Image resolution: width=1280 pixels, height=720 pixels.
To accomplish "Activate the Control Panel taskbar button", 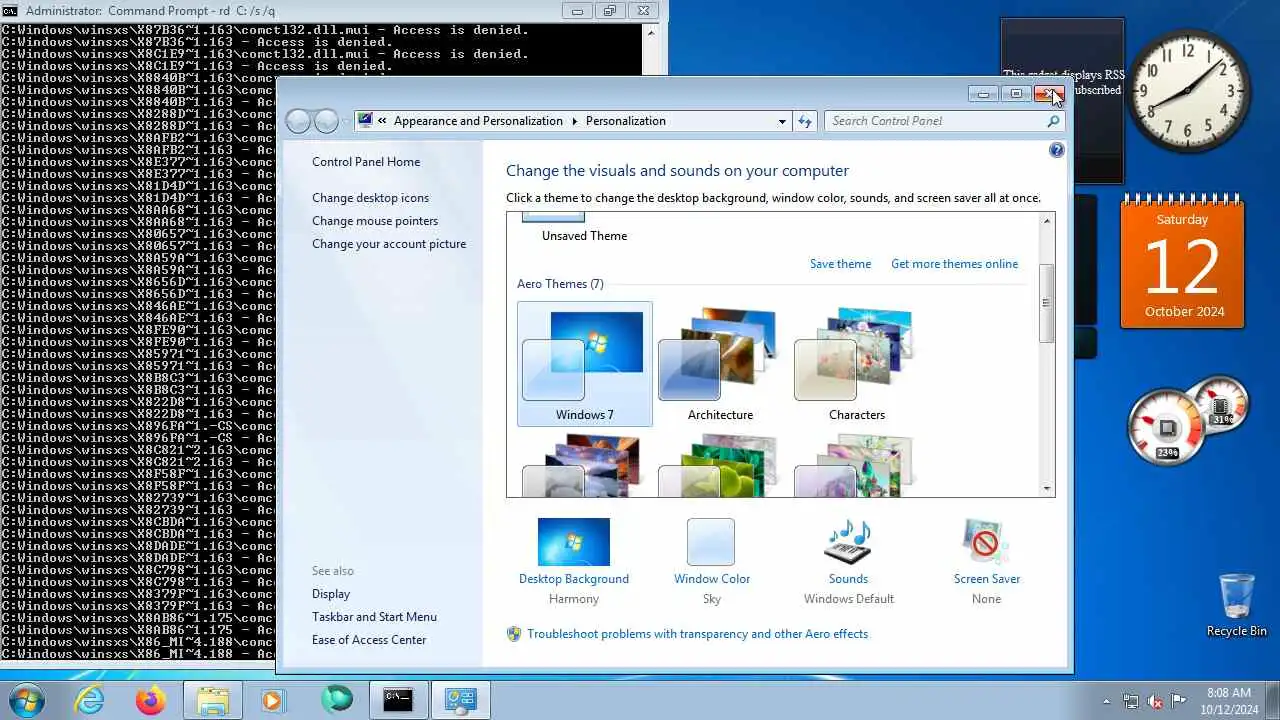I will click(x=461, y=700).
